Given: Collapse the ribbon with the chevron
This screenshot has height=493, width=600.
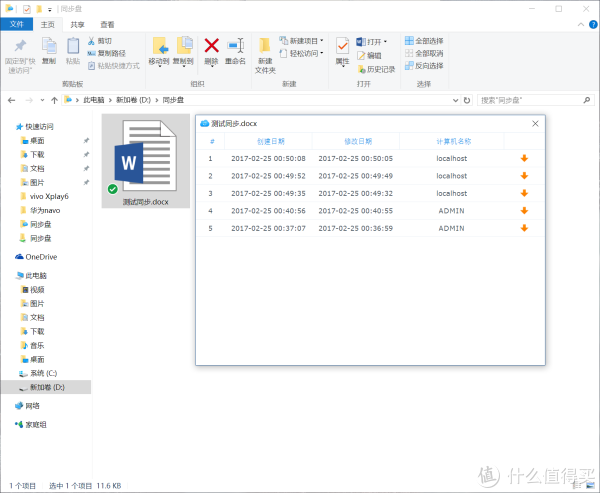Looking at the screenshot, I should click(580, 24).
